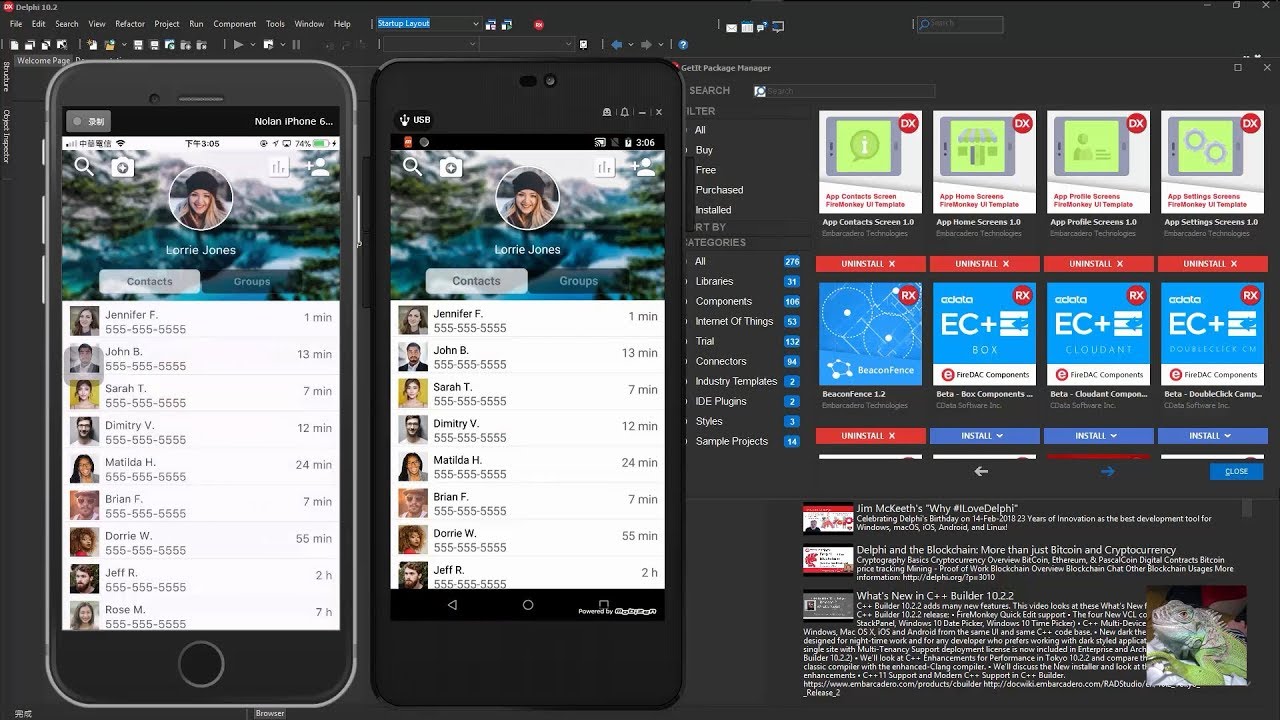Image resolution: width=1280 pixels, height=720 pixels.
Task: Tap Dimitry V. contact on Android preview
Action: [x=528, y=430]
